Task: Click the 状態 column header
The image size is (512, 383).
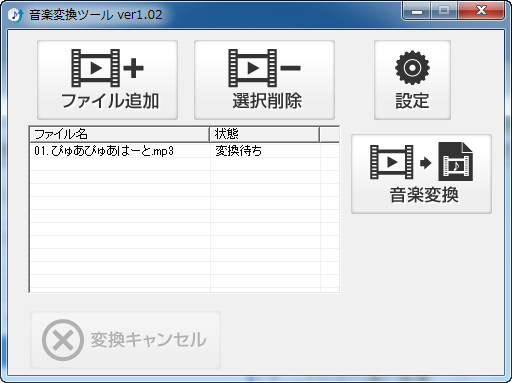Action: pos(265,134)
